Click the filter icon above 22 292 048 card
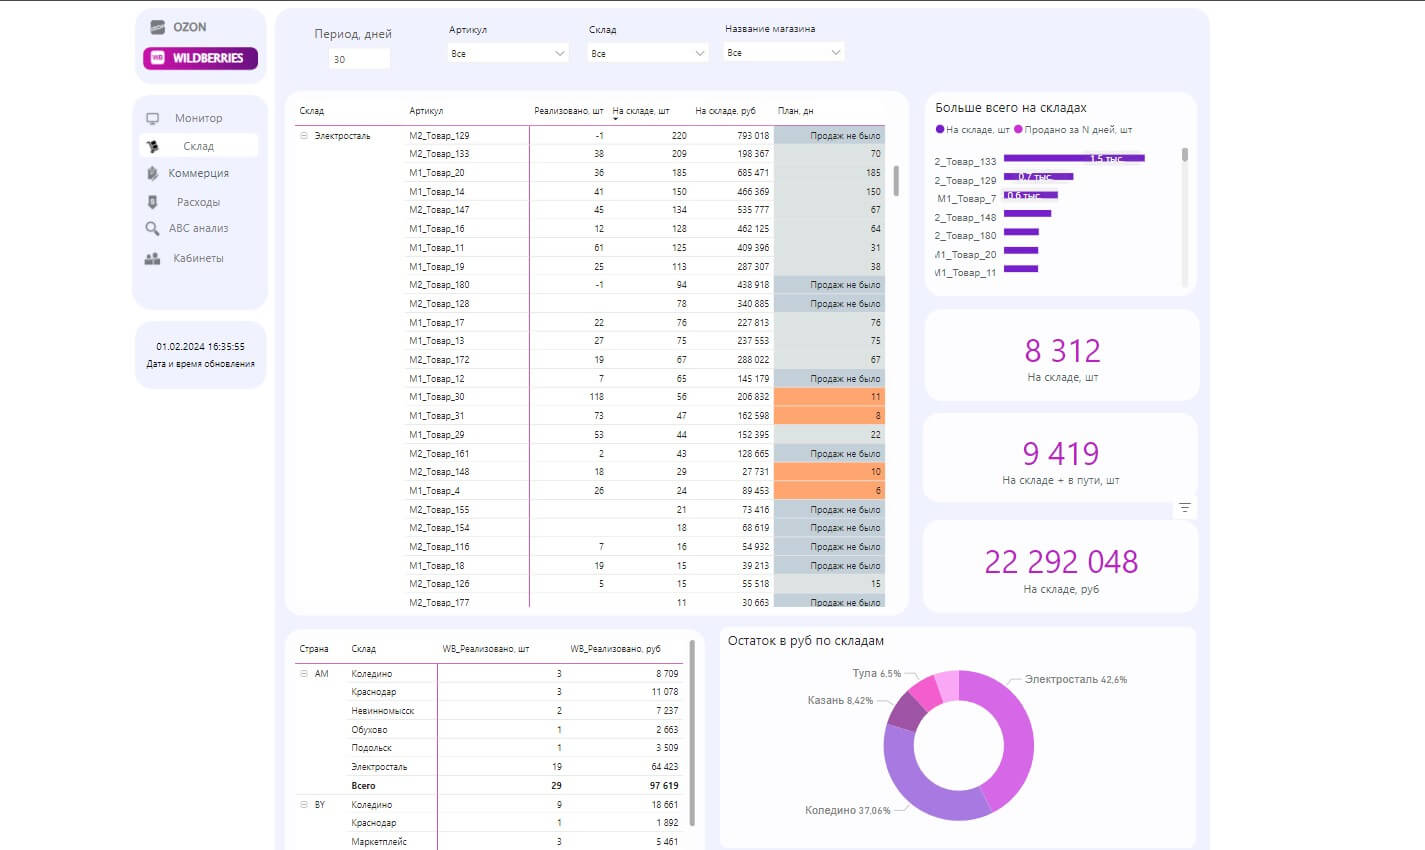 coord(1185,508)
